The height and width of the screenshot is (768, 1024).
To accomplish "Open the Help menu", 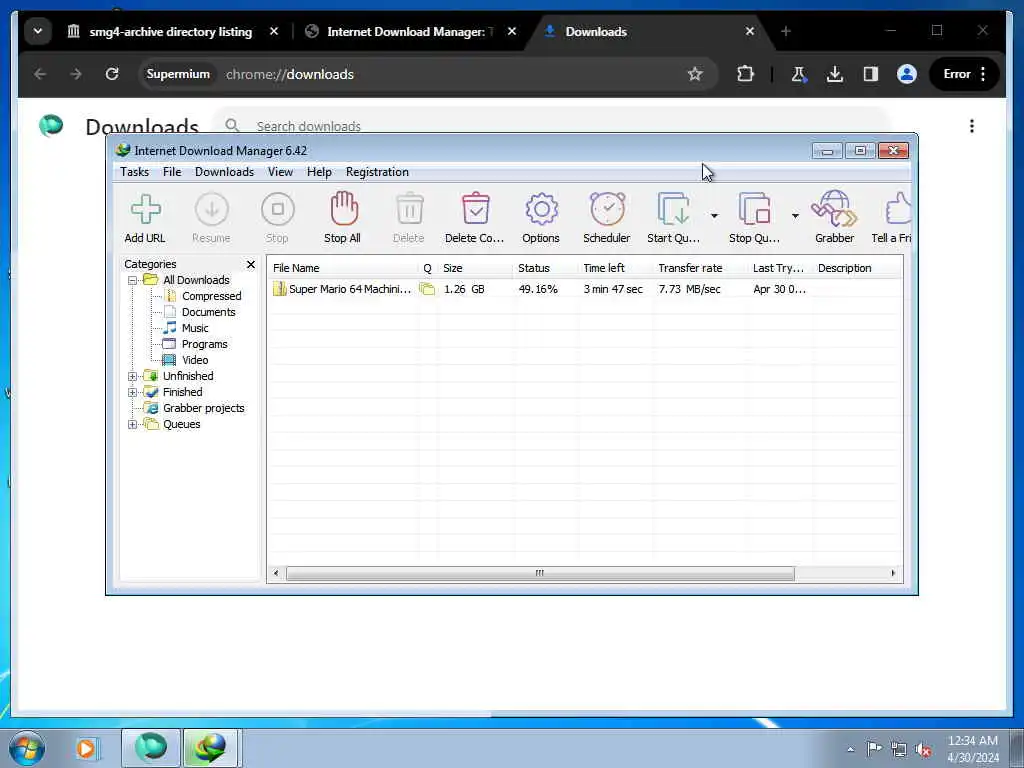I will (x=319, y=172).
